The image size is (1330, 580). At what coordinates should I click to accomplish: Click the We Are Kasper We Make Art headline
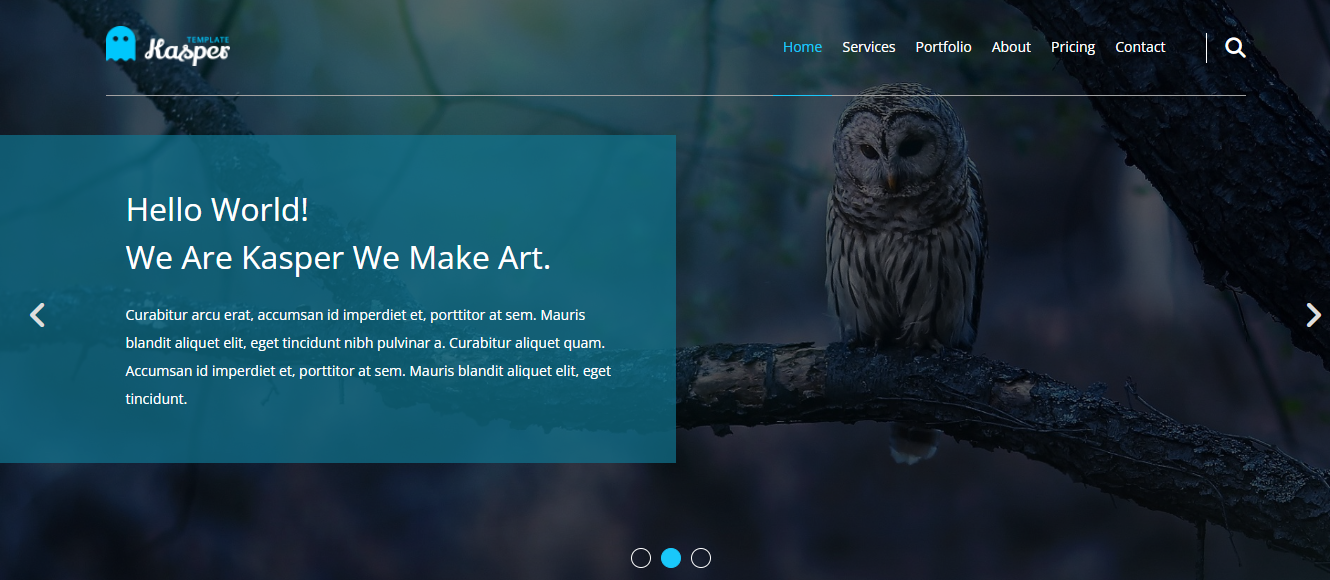[x=338, y=258]
